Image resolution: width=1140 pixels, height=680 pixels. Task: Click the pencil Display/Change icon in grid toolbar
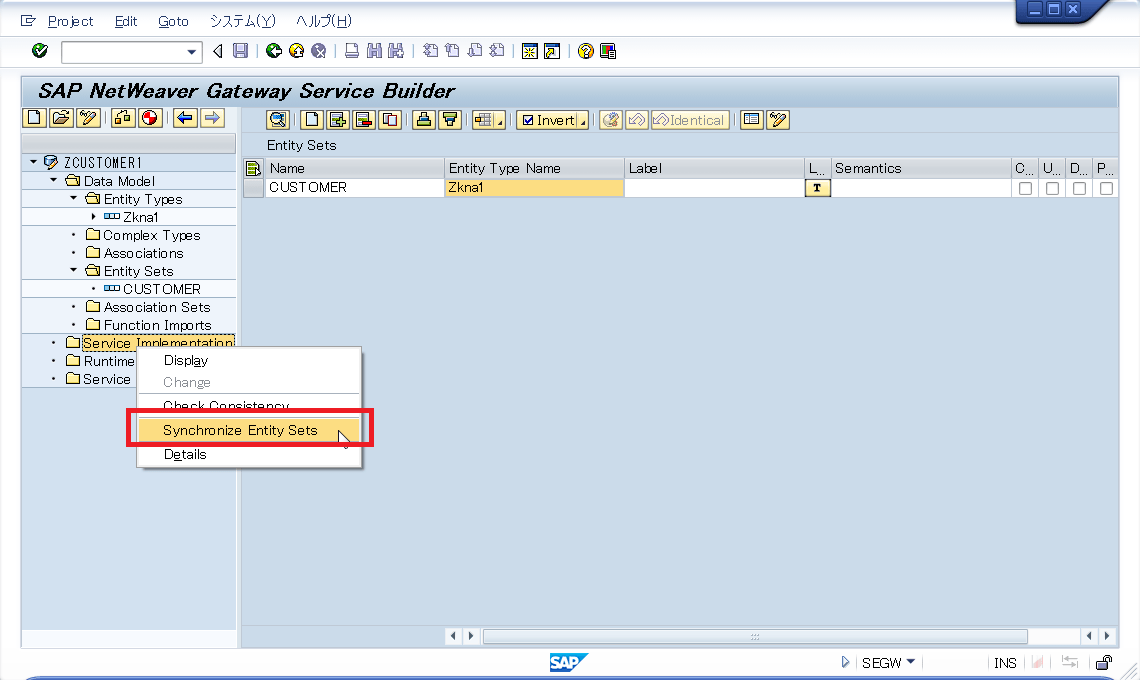pos(778,120)
